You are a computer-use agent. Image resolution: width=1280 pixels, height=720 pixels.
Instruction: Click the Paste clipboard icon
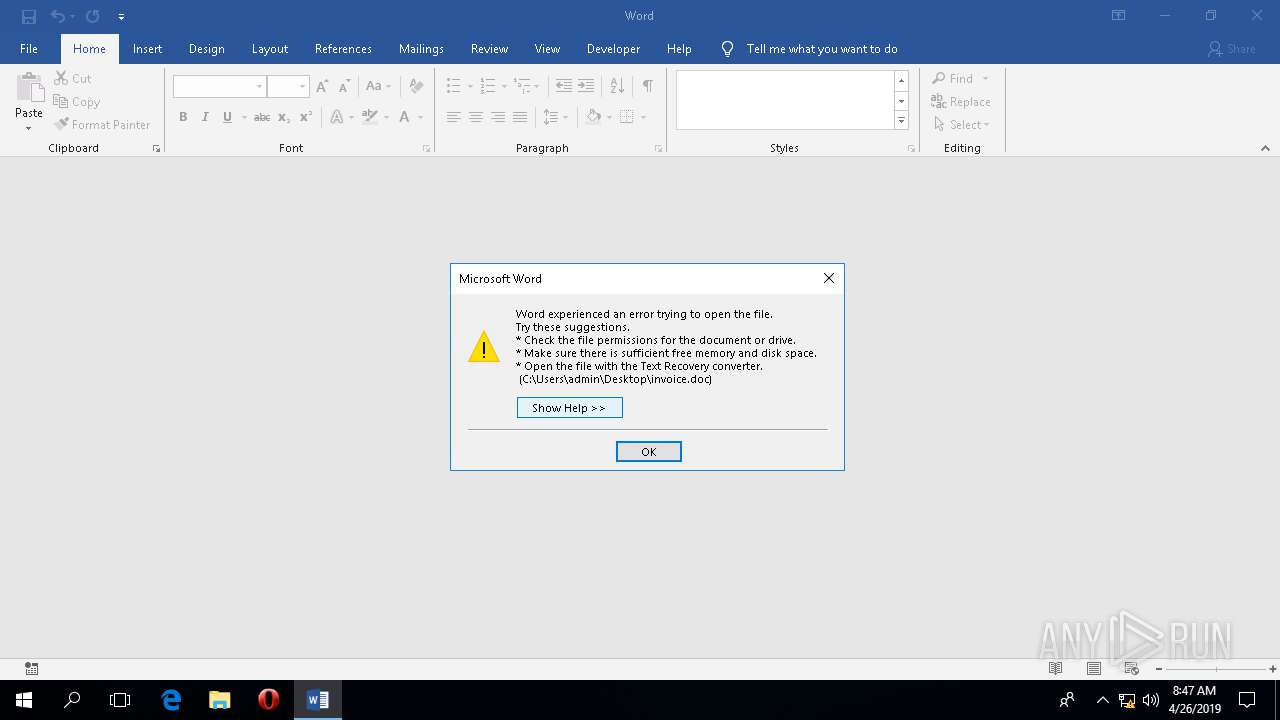(x=29, y=88)
